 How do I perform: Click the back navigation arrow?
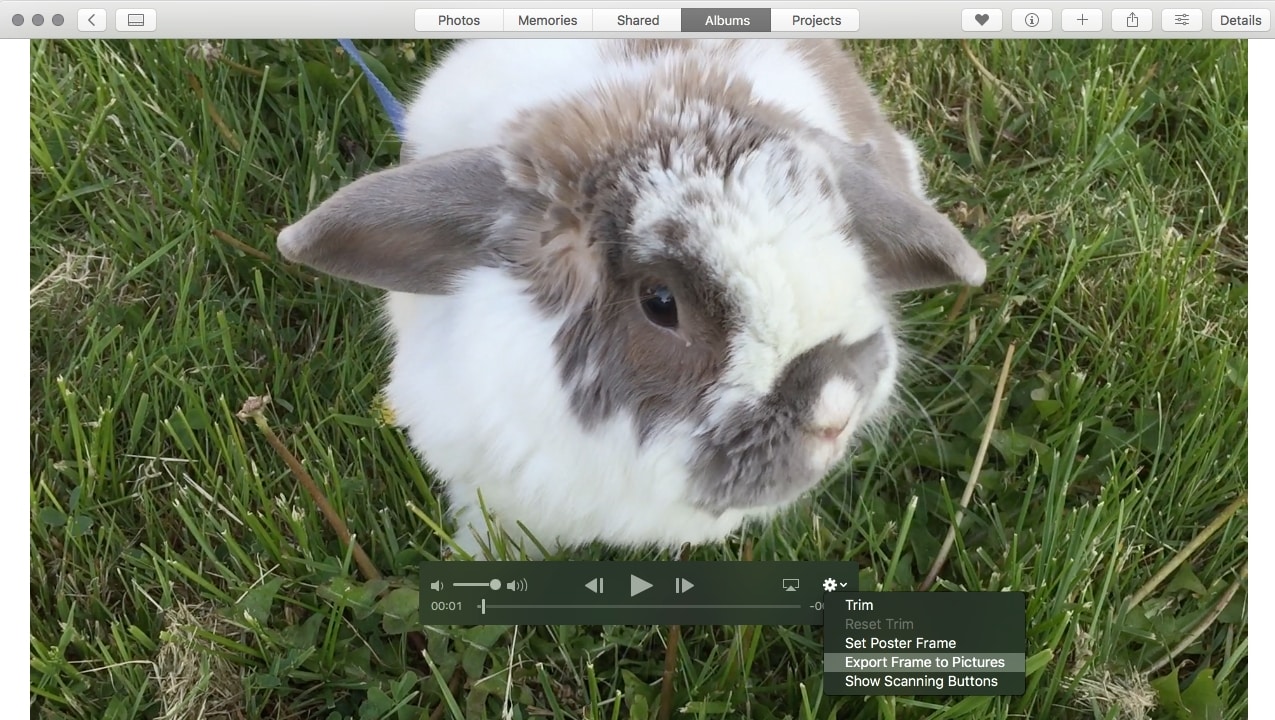[91, 19]
